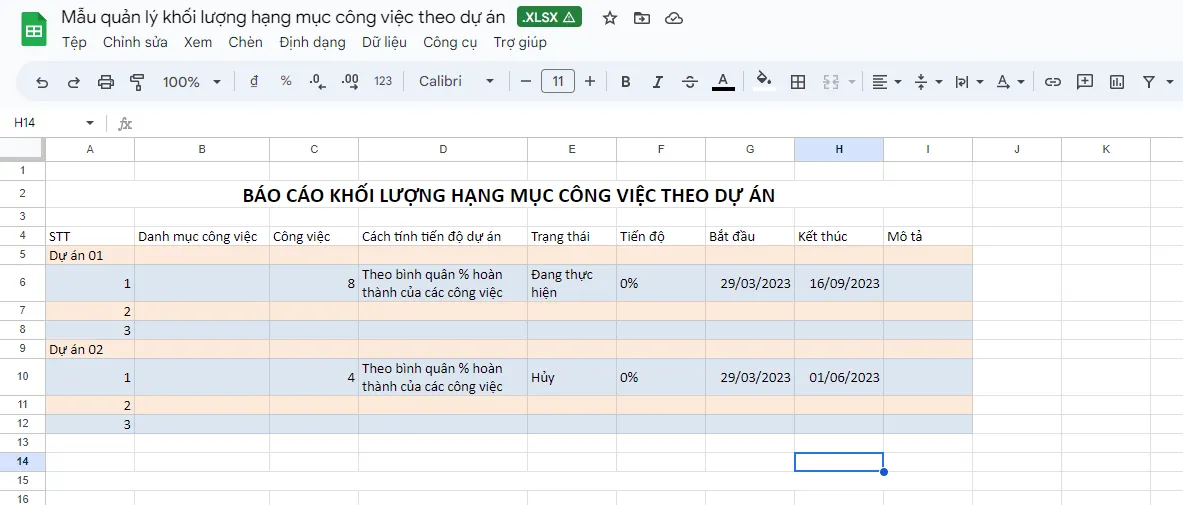Image resolution: width=1183 pixels, height=505 pixels.
Task: Open vertical align dropdown
Action: click(928, 82)
